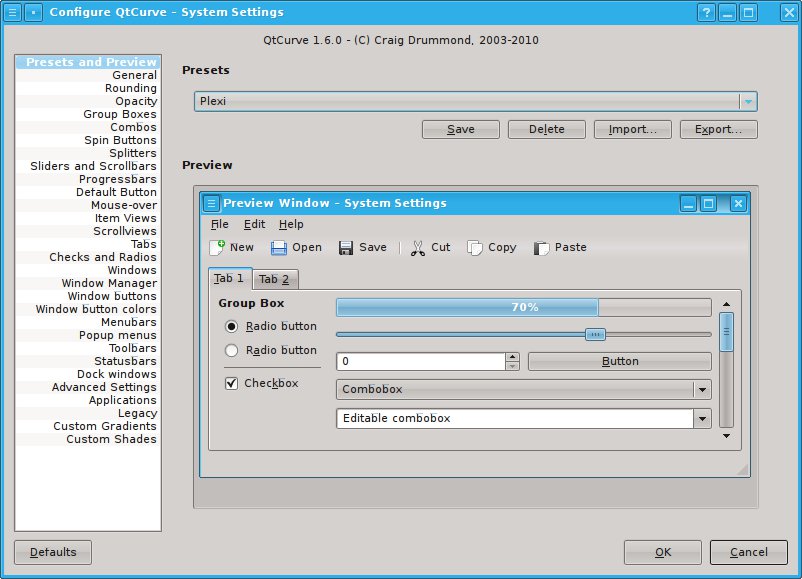Image resolution: width=802 pixels, height=579 pixels.
Task: Open the Help menu in preview window
Action: pyautogui.click(x=291, y=225)
